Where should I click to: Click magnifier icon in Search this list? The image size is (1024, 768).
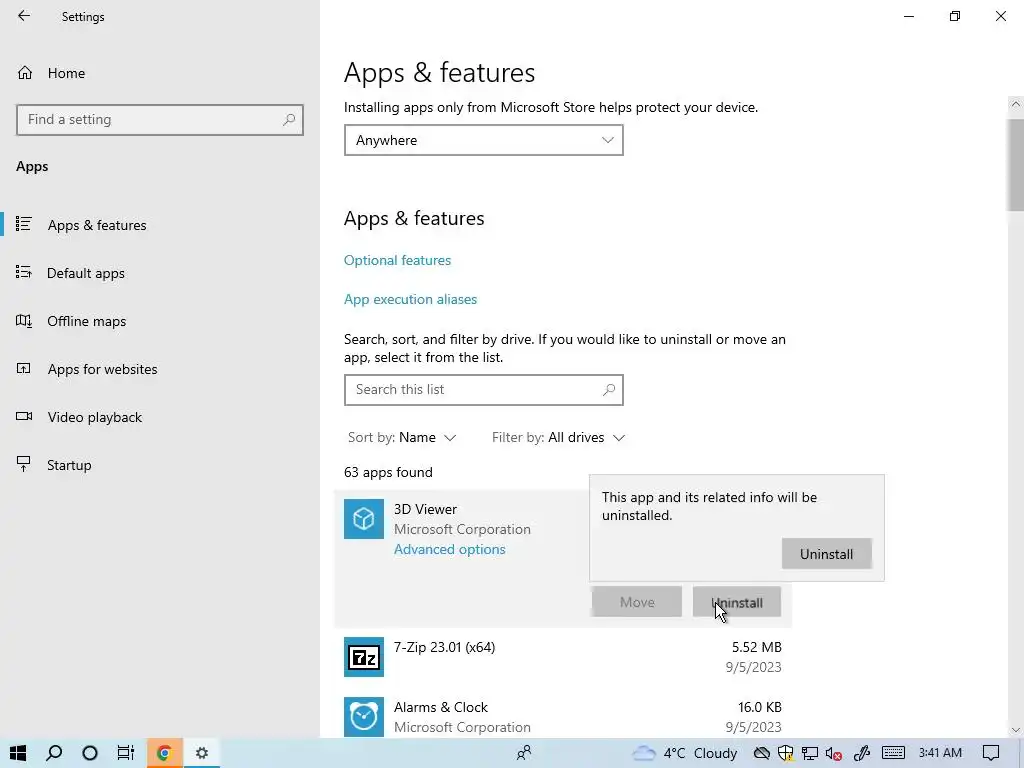pos(609,390)
